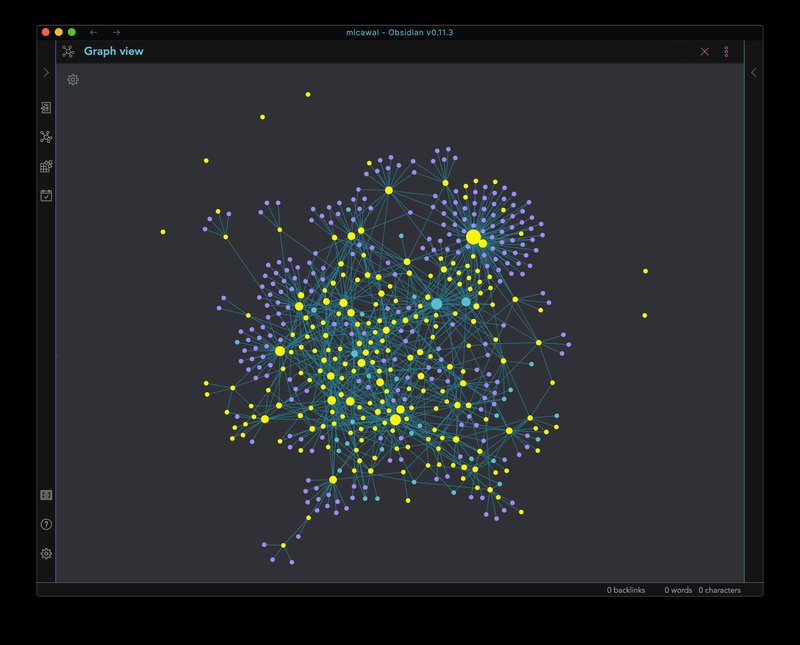800x645 pixels.
Task: Expand the left sidebar chevron
Action: 46,73
